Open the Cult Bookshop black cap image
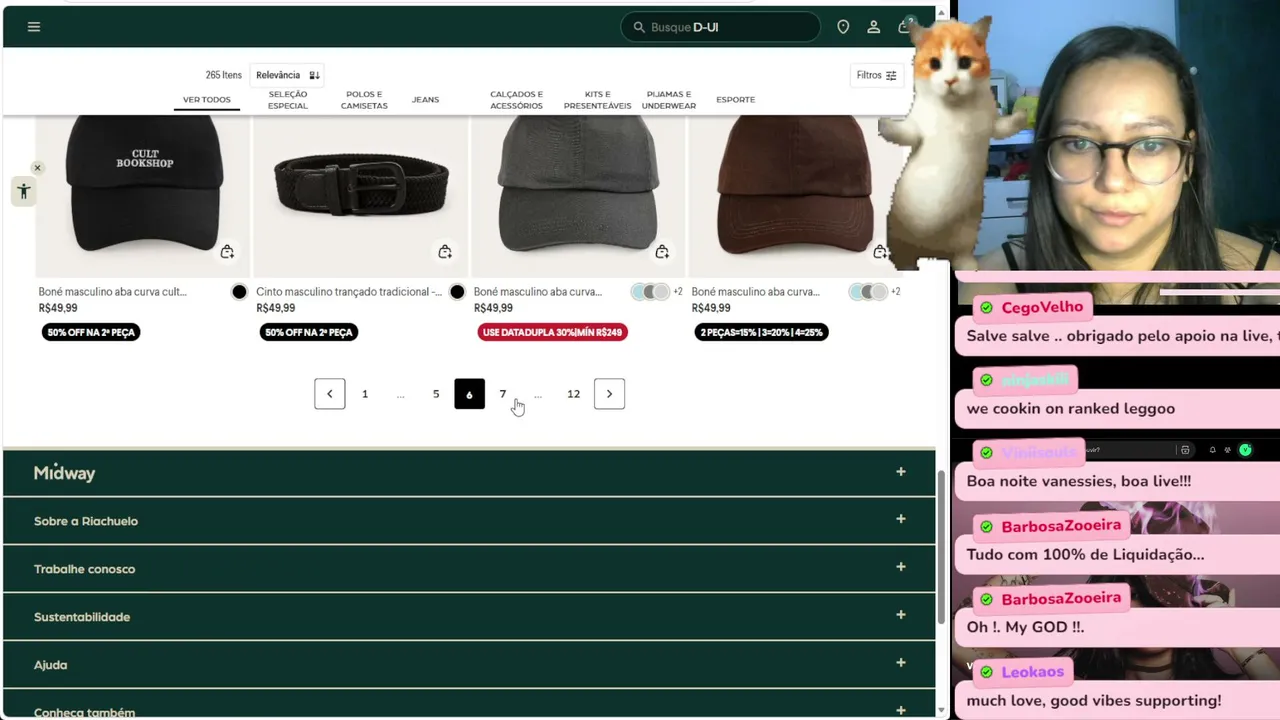Screen dimensions: 1280x720 pos(143,195)
